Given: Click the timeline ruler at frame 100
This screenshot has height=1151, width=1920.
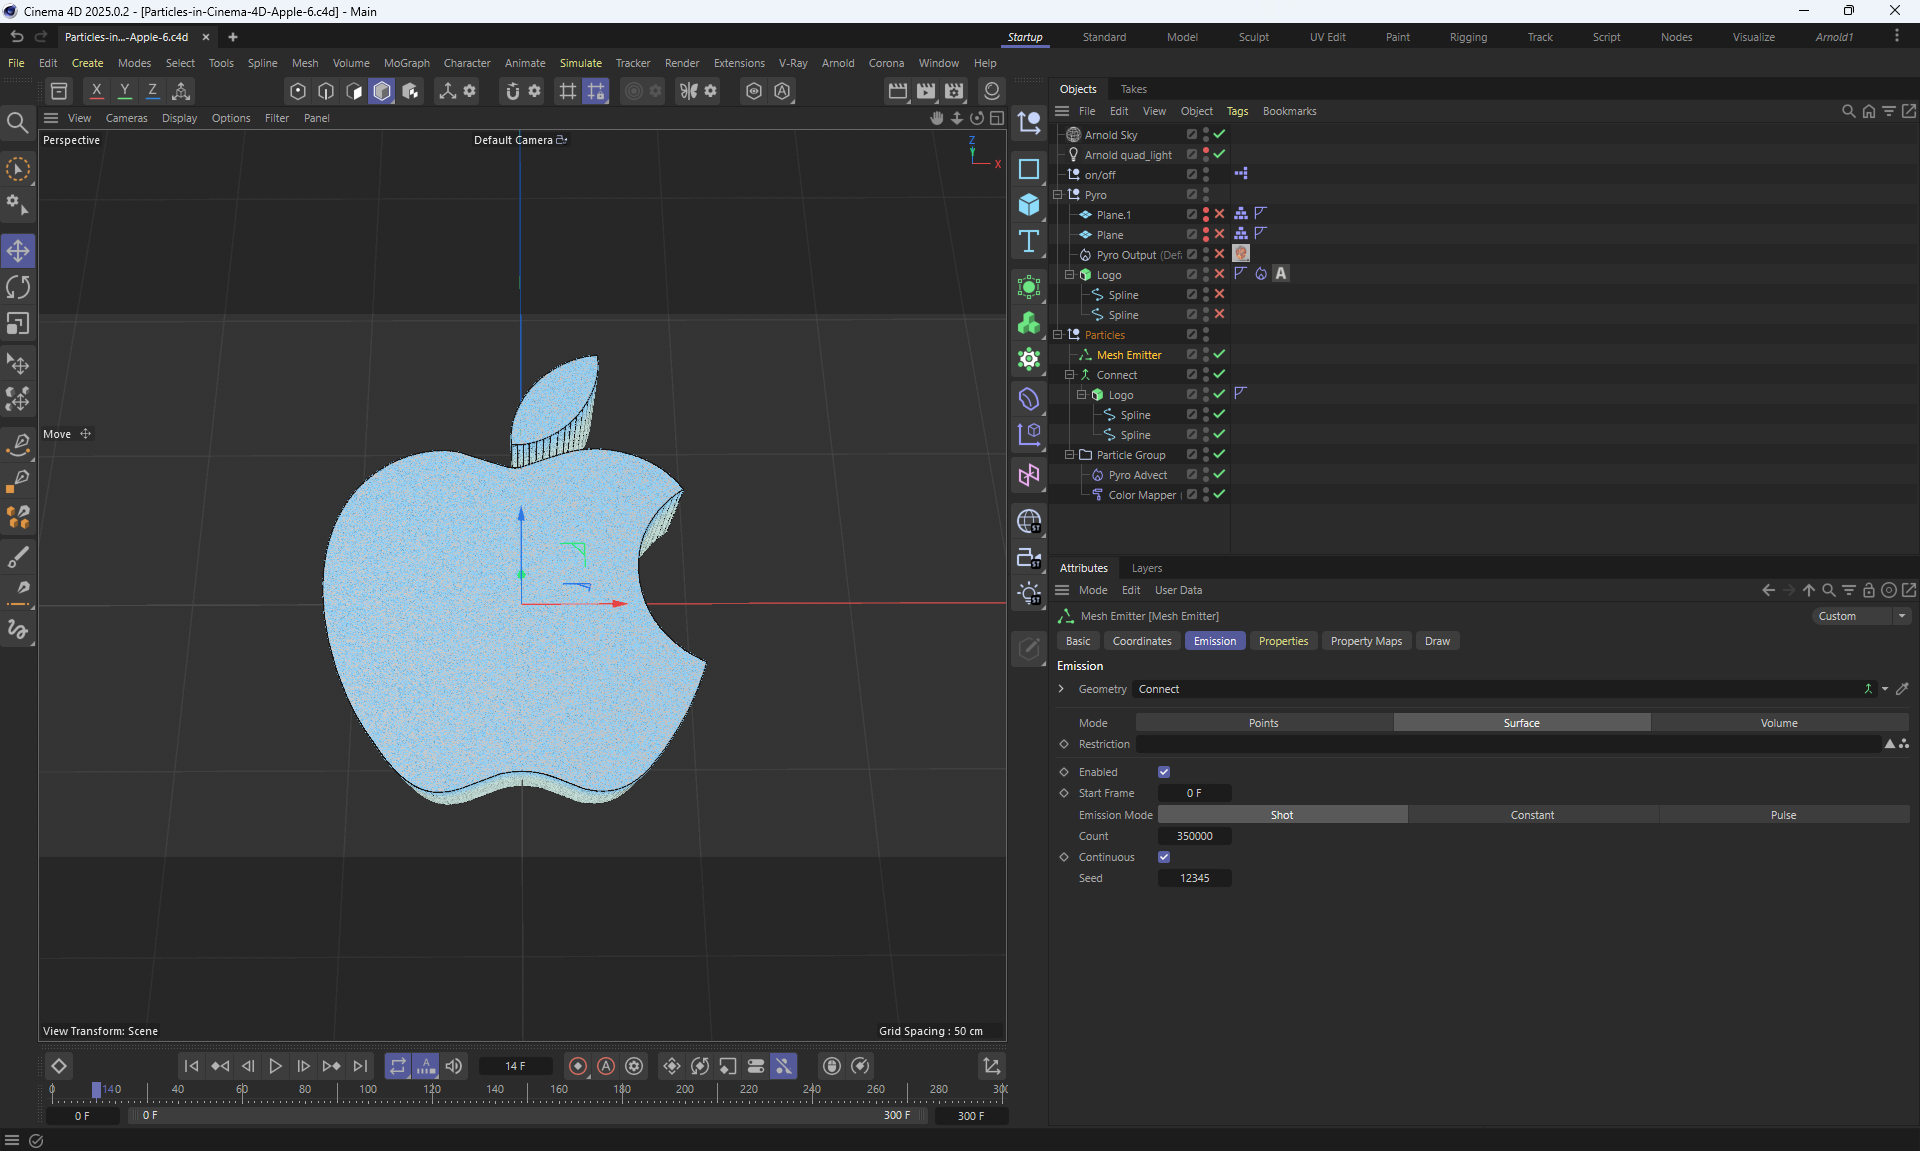Looking at the screenshot, I should pyautogui.click(x=368, y=1090).
